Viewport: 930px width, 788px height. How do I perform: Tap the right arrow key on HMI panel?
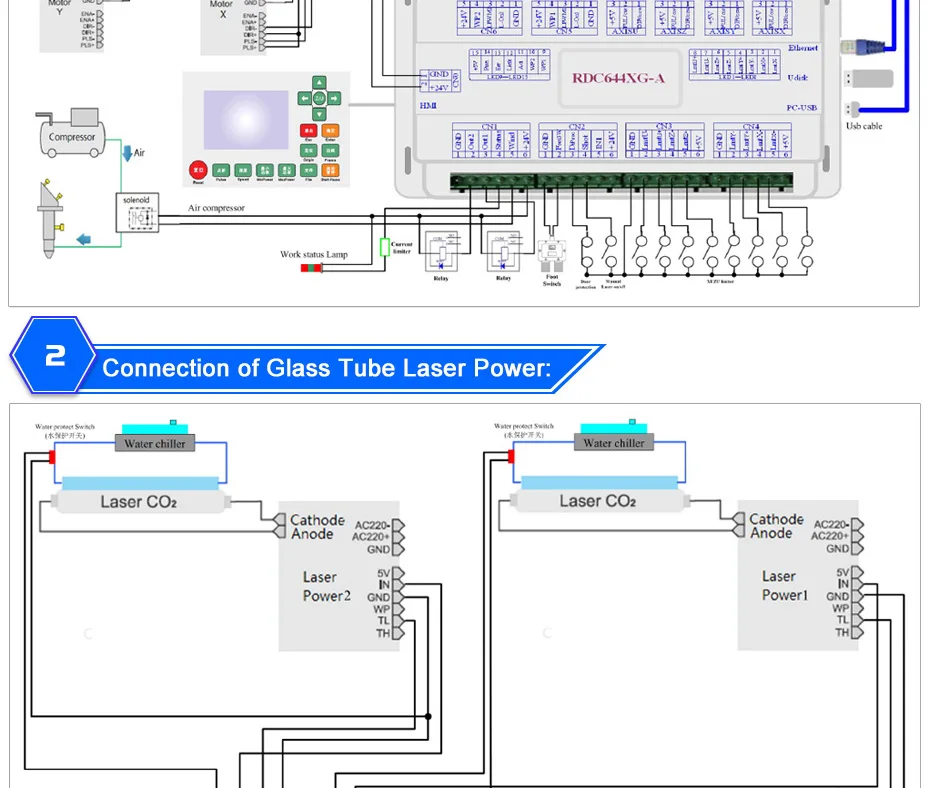click(x=334, y=98)
